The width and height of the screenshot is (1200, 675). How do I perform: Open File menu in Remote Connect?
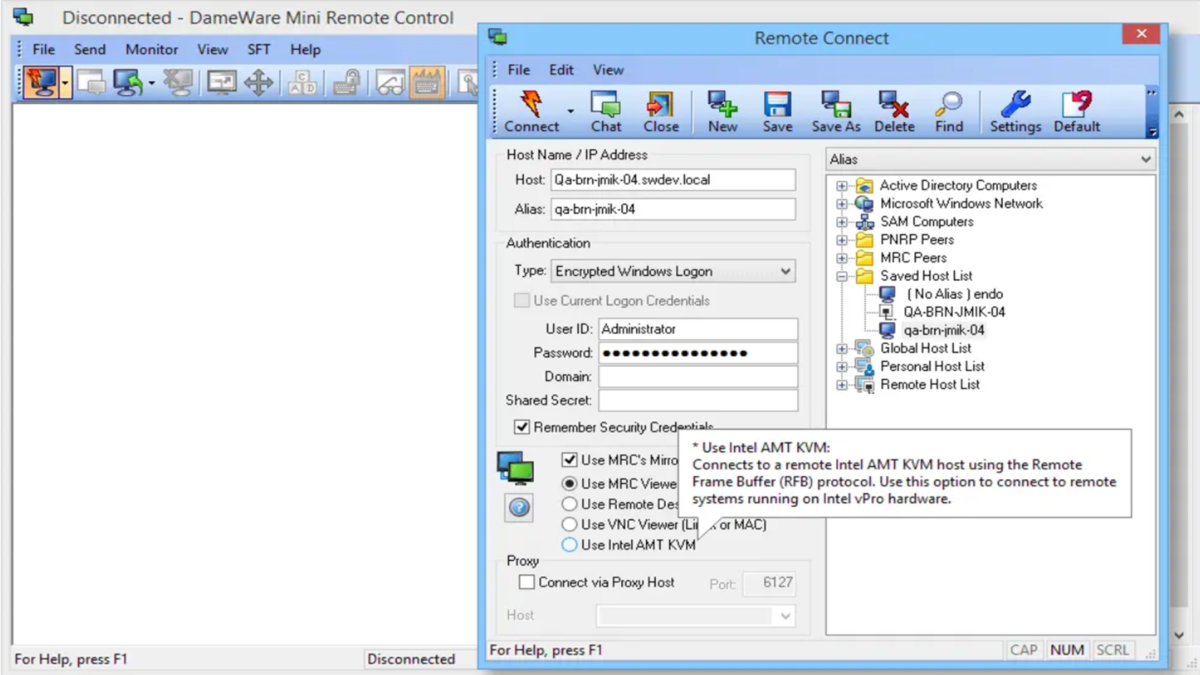[x=519, y=70]
